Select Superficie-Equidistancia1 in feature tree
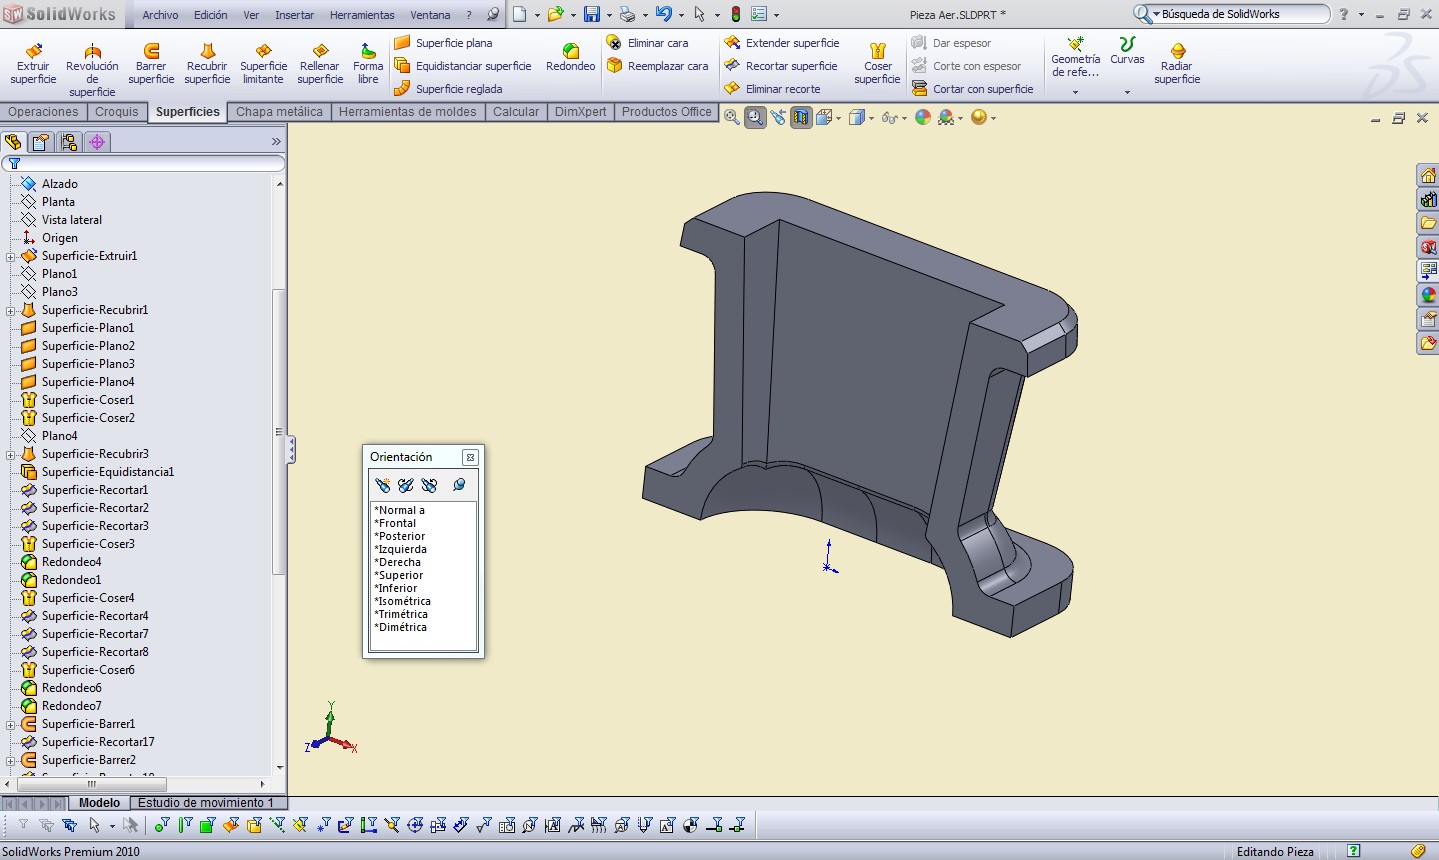Screen dimensions: 1439x860 tap(108, 472)
